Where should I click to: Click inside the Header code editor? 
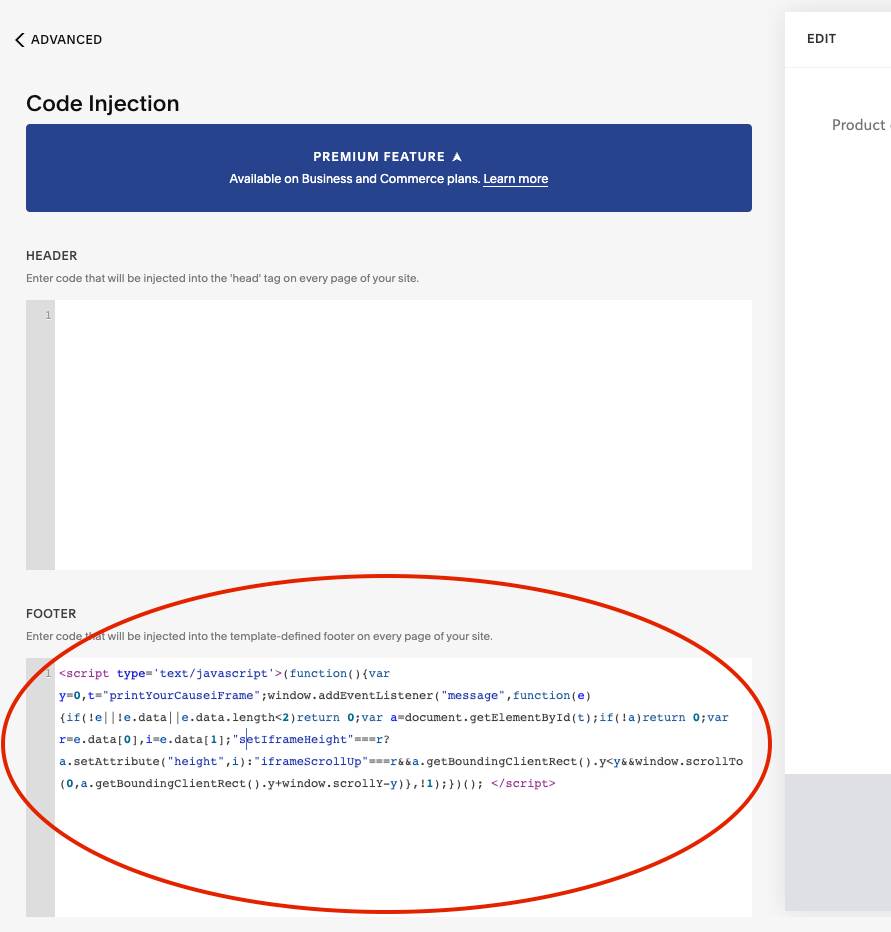tap(403, 434)
